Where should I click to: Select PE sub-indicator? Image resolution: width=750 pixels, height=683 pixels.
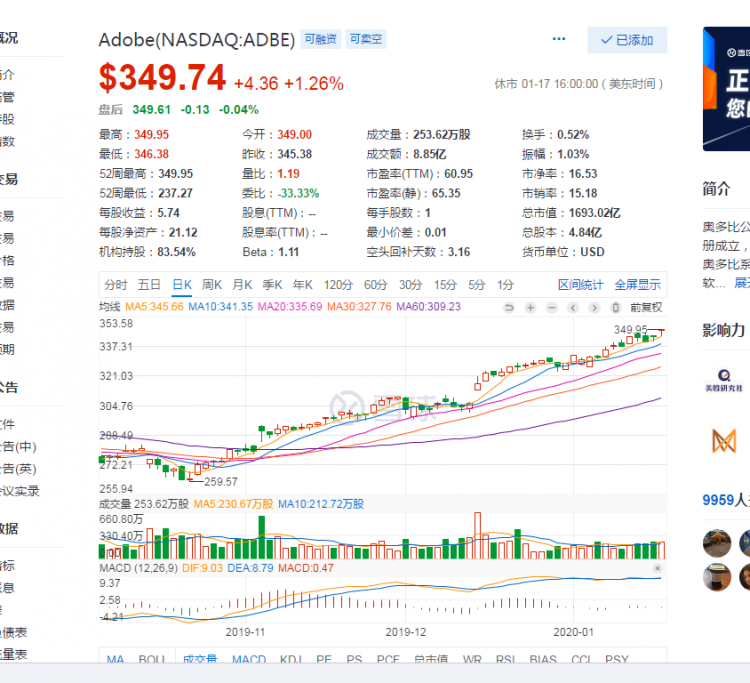coord(324,659)
